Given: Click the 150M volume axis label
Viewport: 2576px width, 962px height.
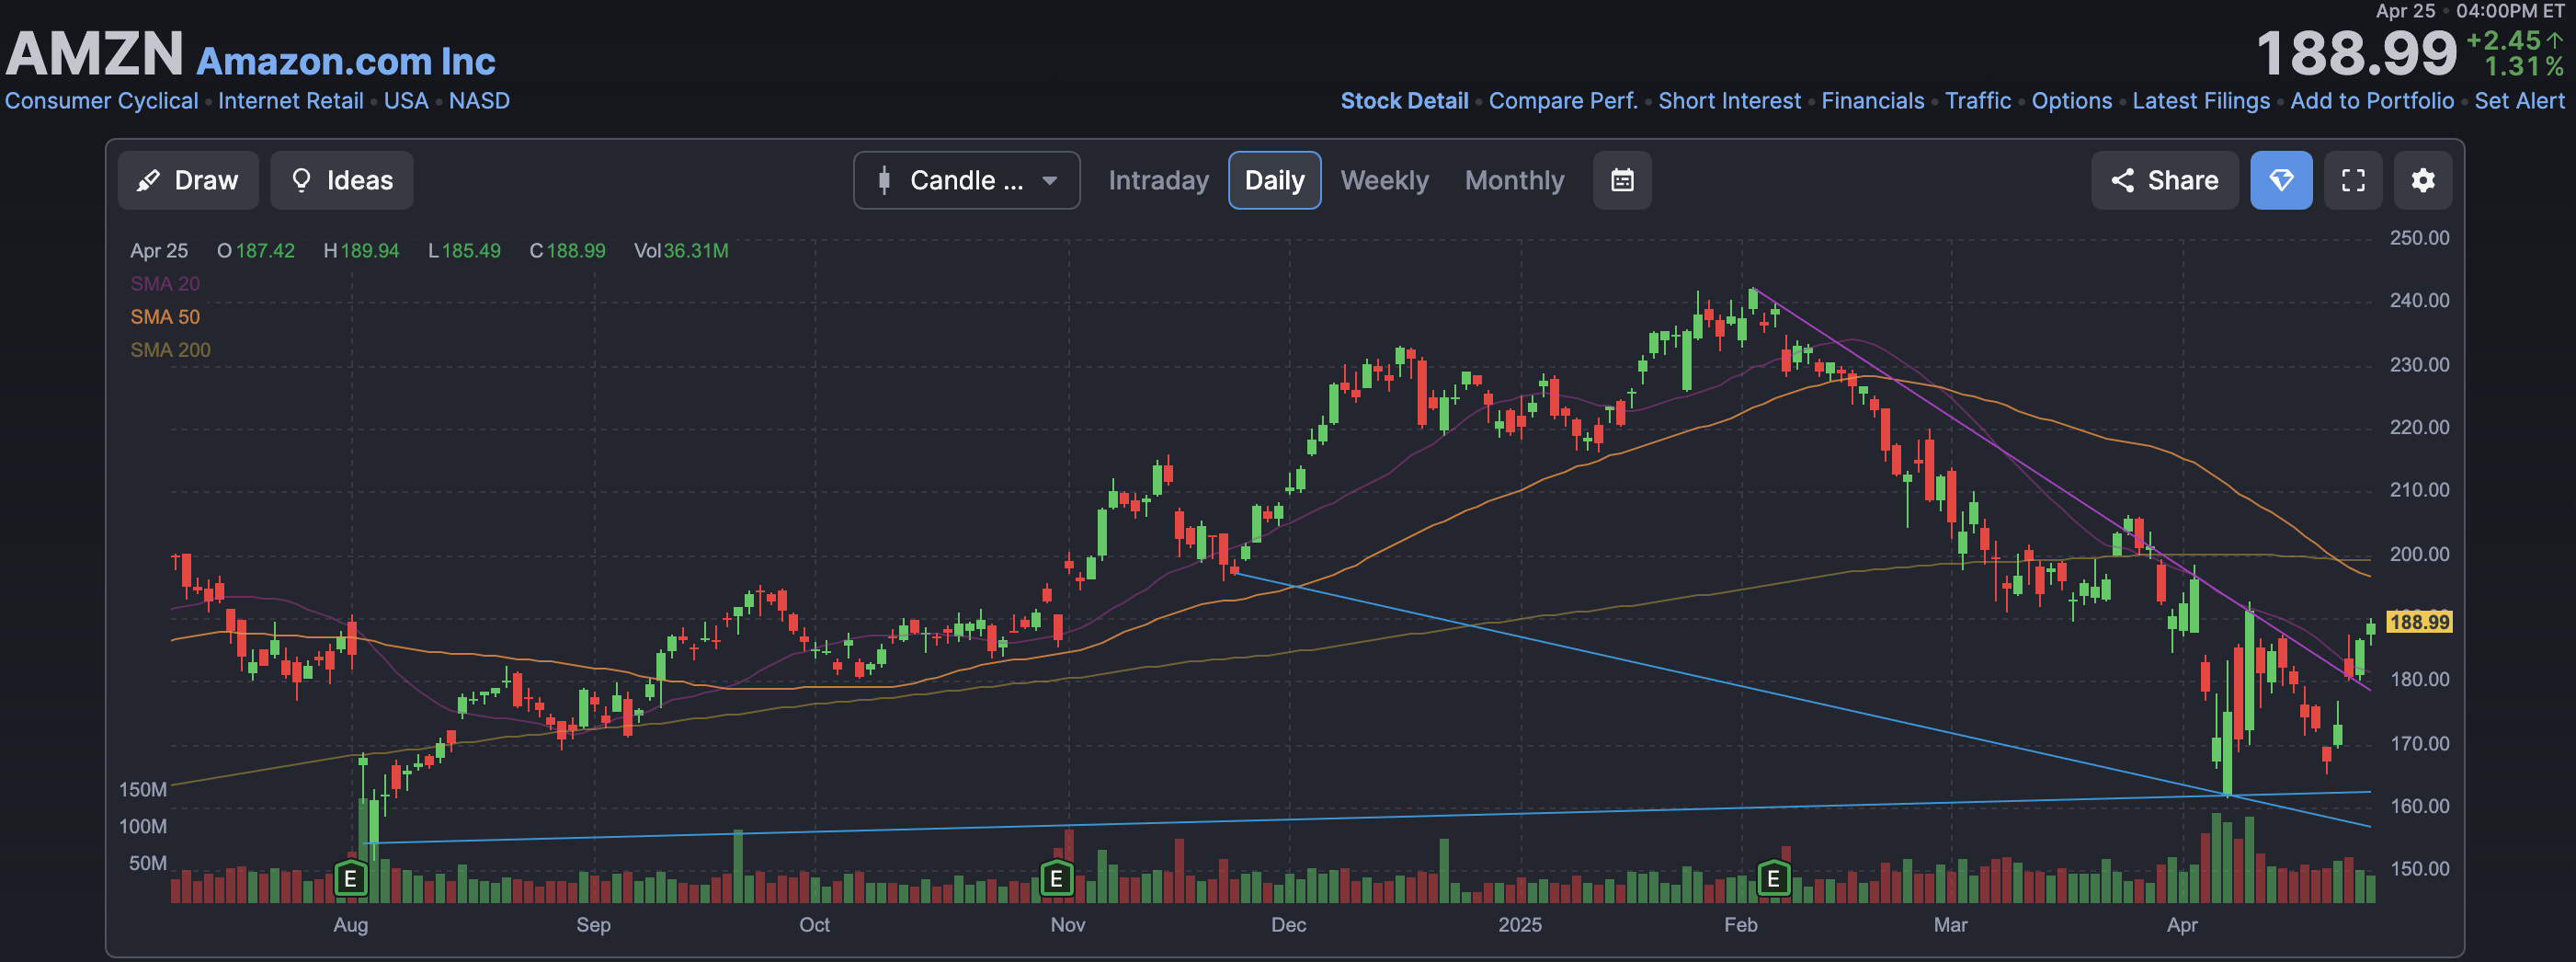Looking at the screenshot, I should [143, 789].
